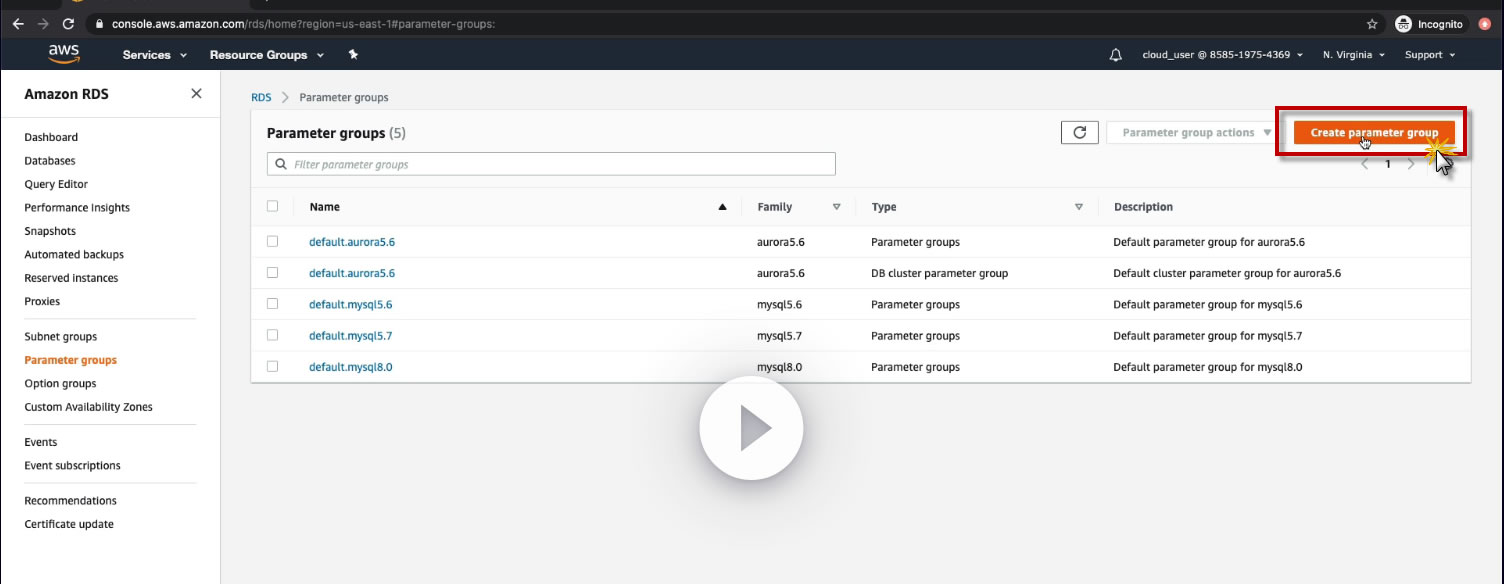Click the AWS logo home icon
This screenshot has height=584, width=1504.
64,54
